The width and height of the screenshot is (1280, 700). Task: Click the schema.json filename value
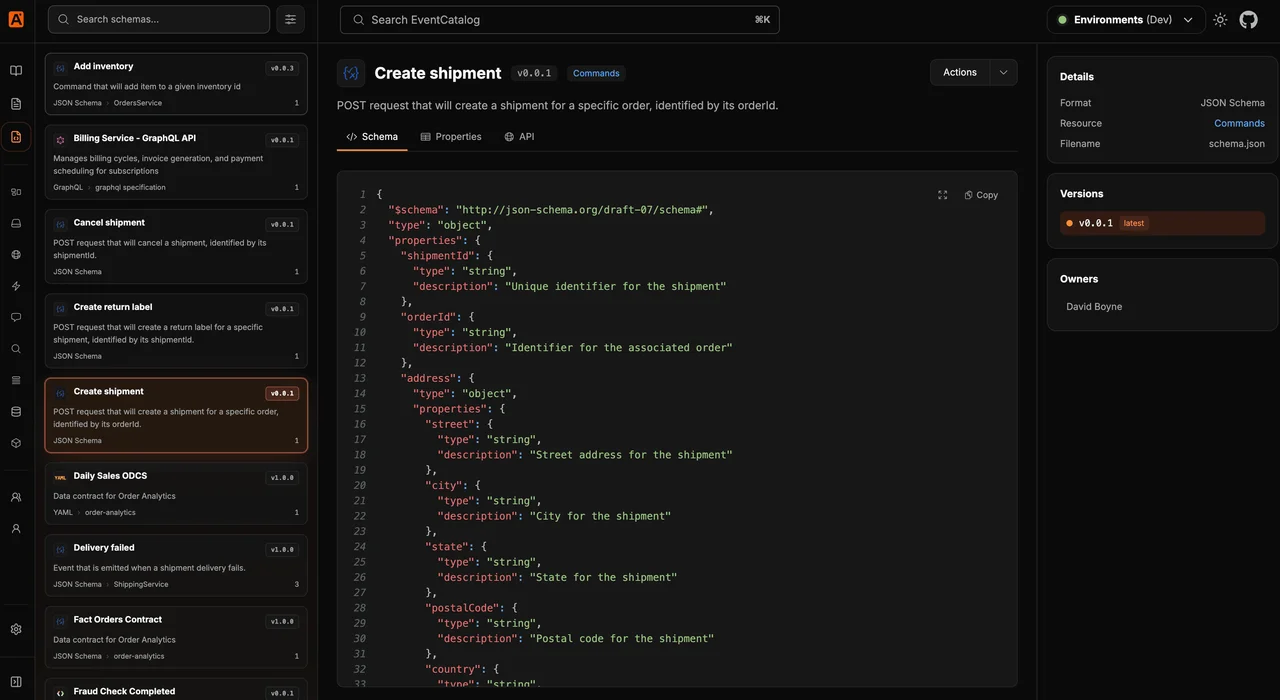[x=1237, y=144]
